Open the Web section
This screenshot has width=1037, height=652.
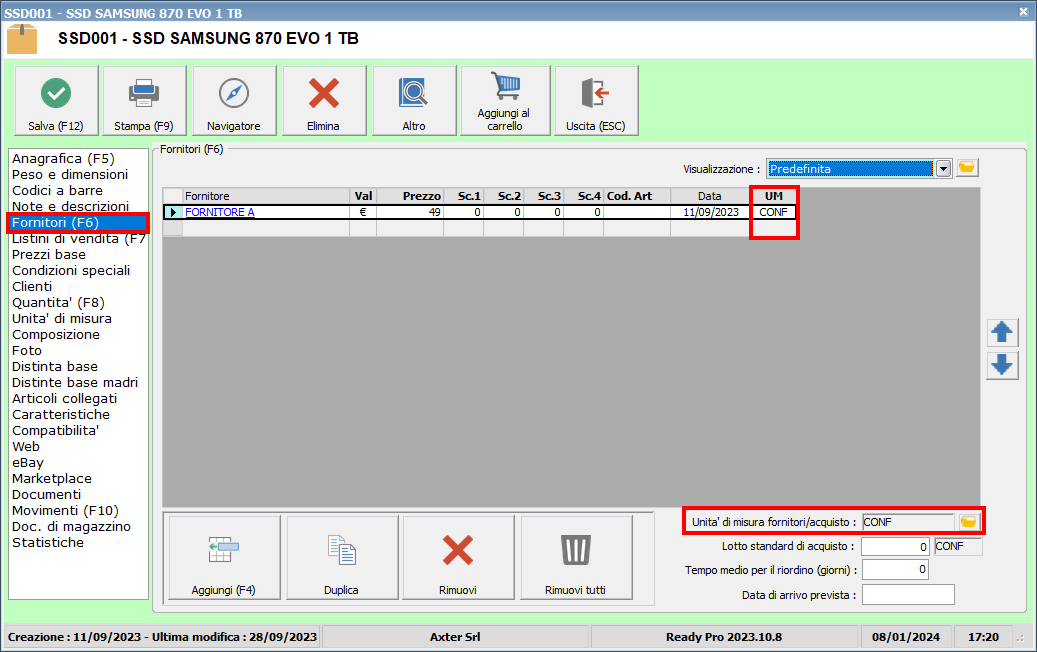click(26, 446)
